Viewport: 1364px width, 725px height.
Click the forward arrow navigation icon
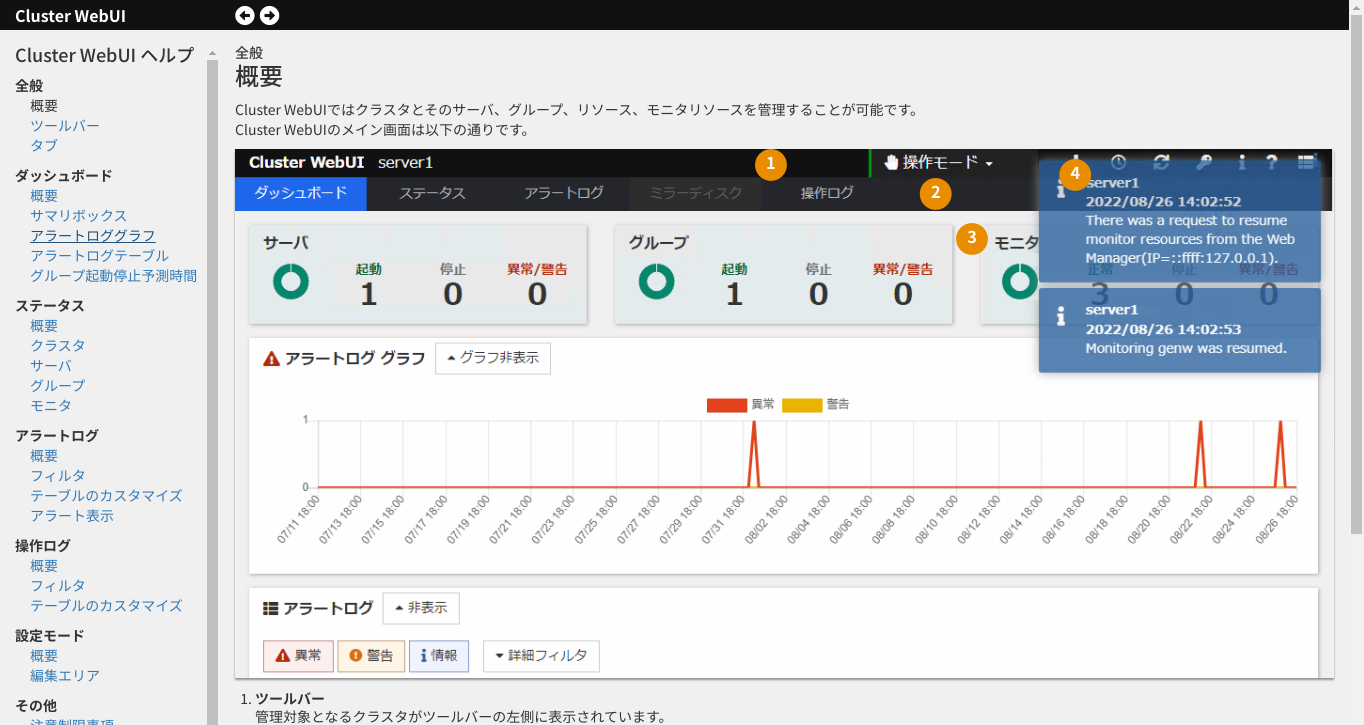point(269,15)
